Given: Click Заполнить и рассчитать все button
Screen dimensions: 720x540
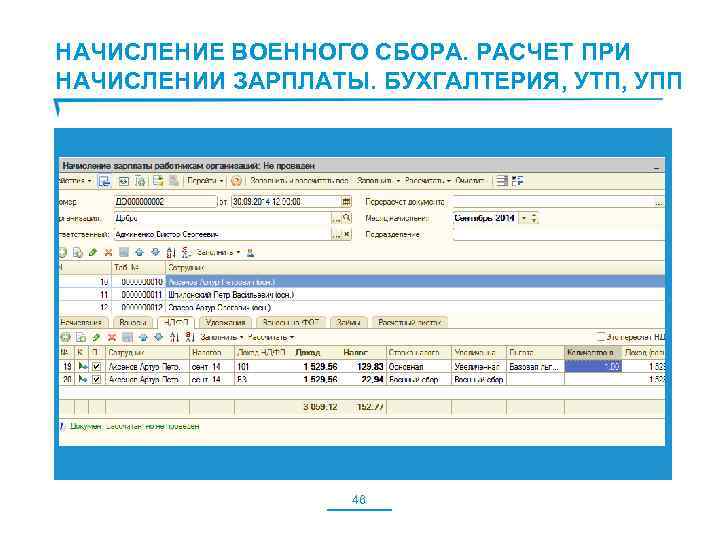Looking at the screenshot, I should pyautogui.click(x=299, y=181).
